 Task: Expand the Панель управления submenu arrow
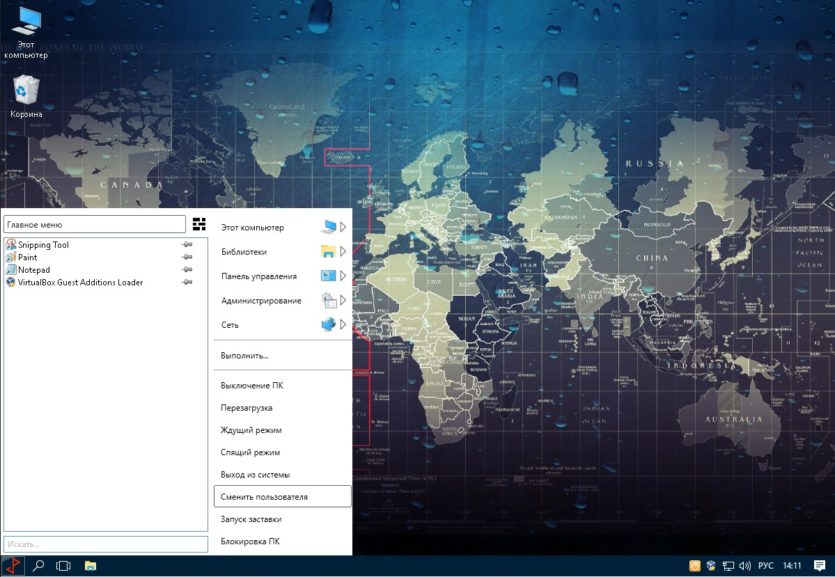[343, 276]
